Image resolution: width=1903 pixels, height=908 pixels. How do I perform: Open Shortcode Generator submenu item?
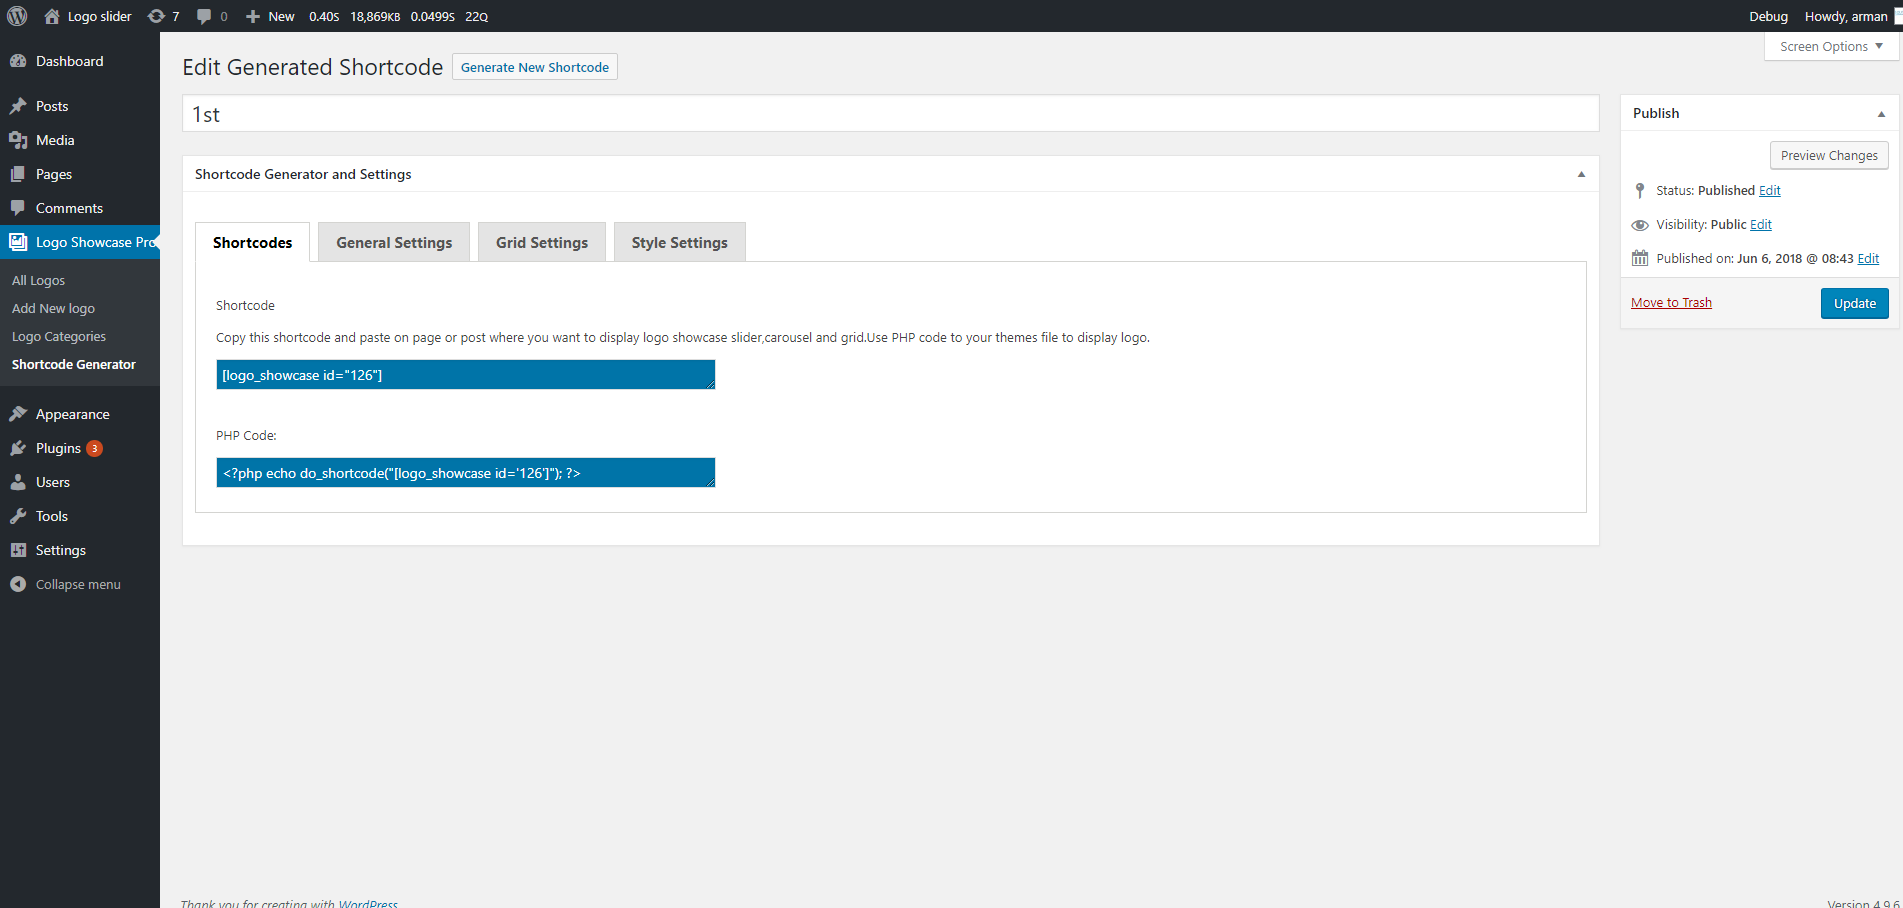click(73, 365)
